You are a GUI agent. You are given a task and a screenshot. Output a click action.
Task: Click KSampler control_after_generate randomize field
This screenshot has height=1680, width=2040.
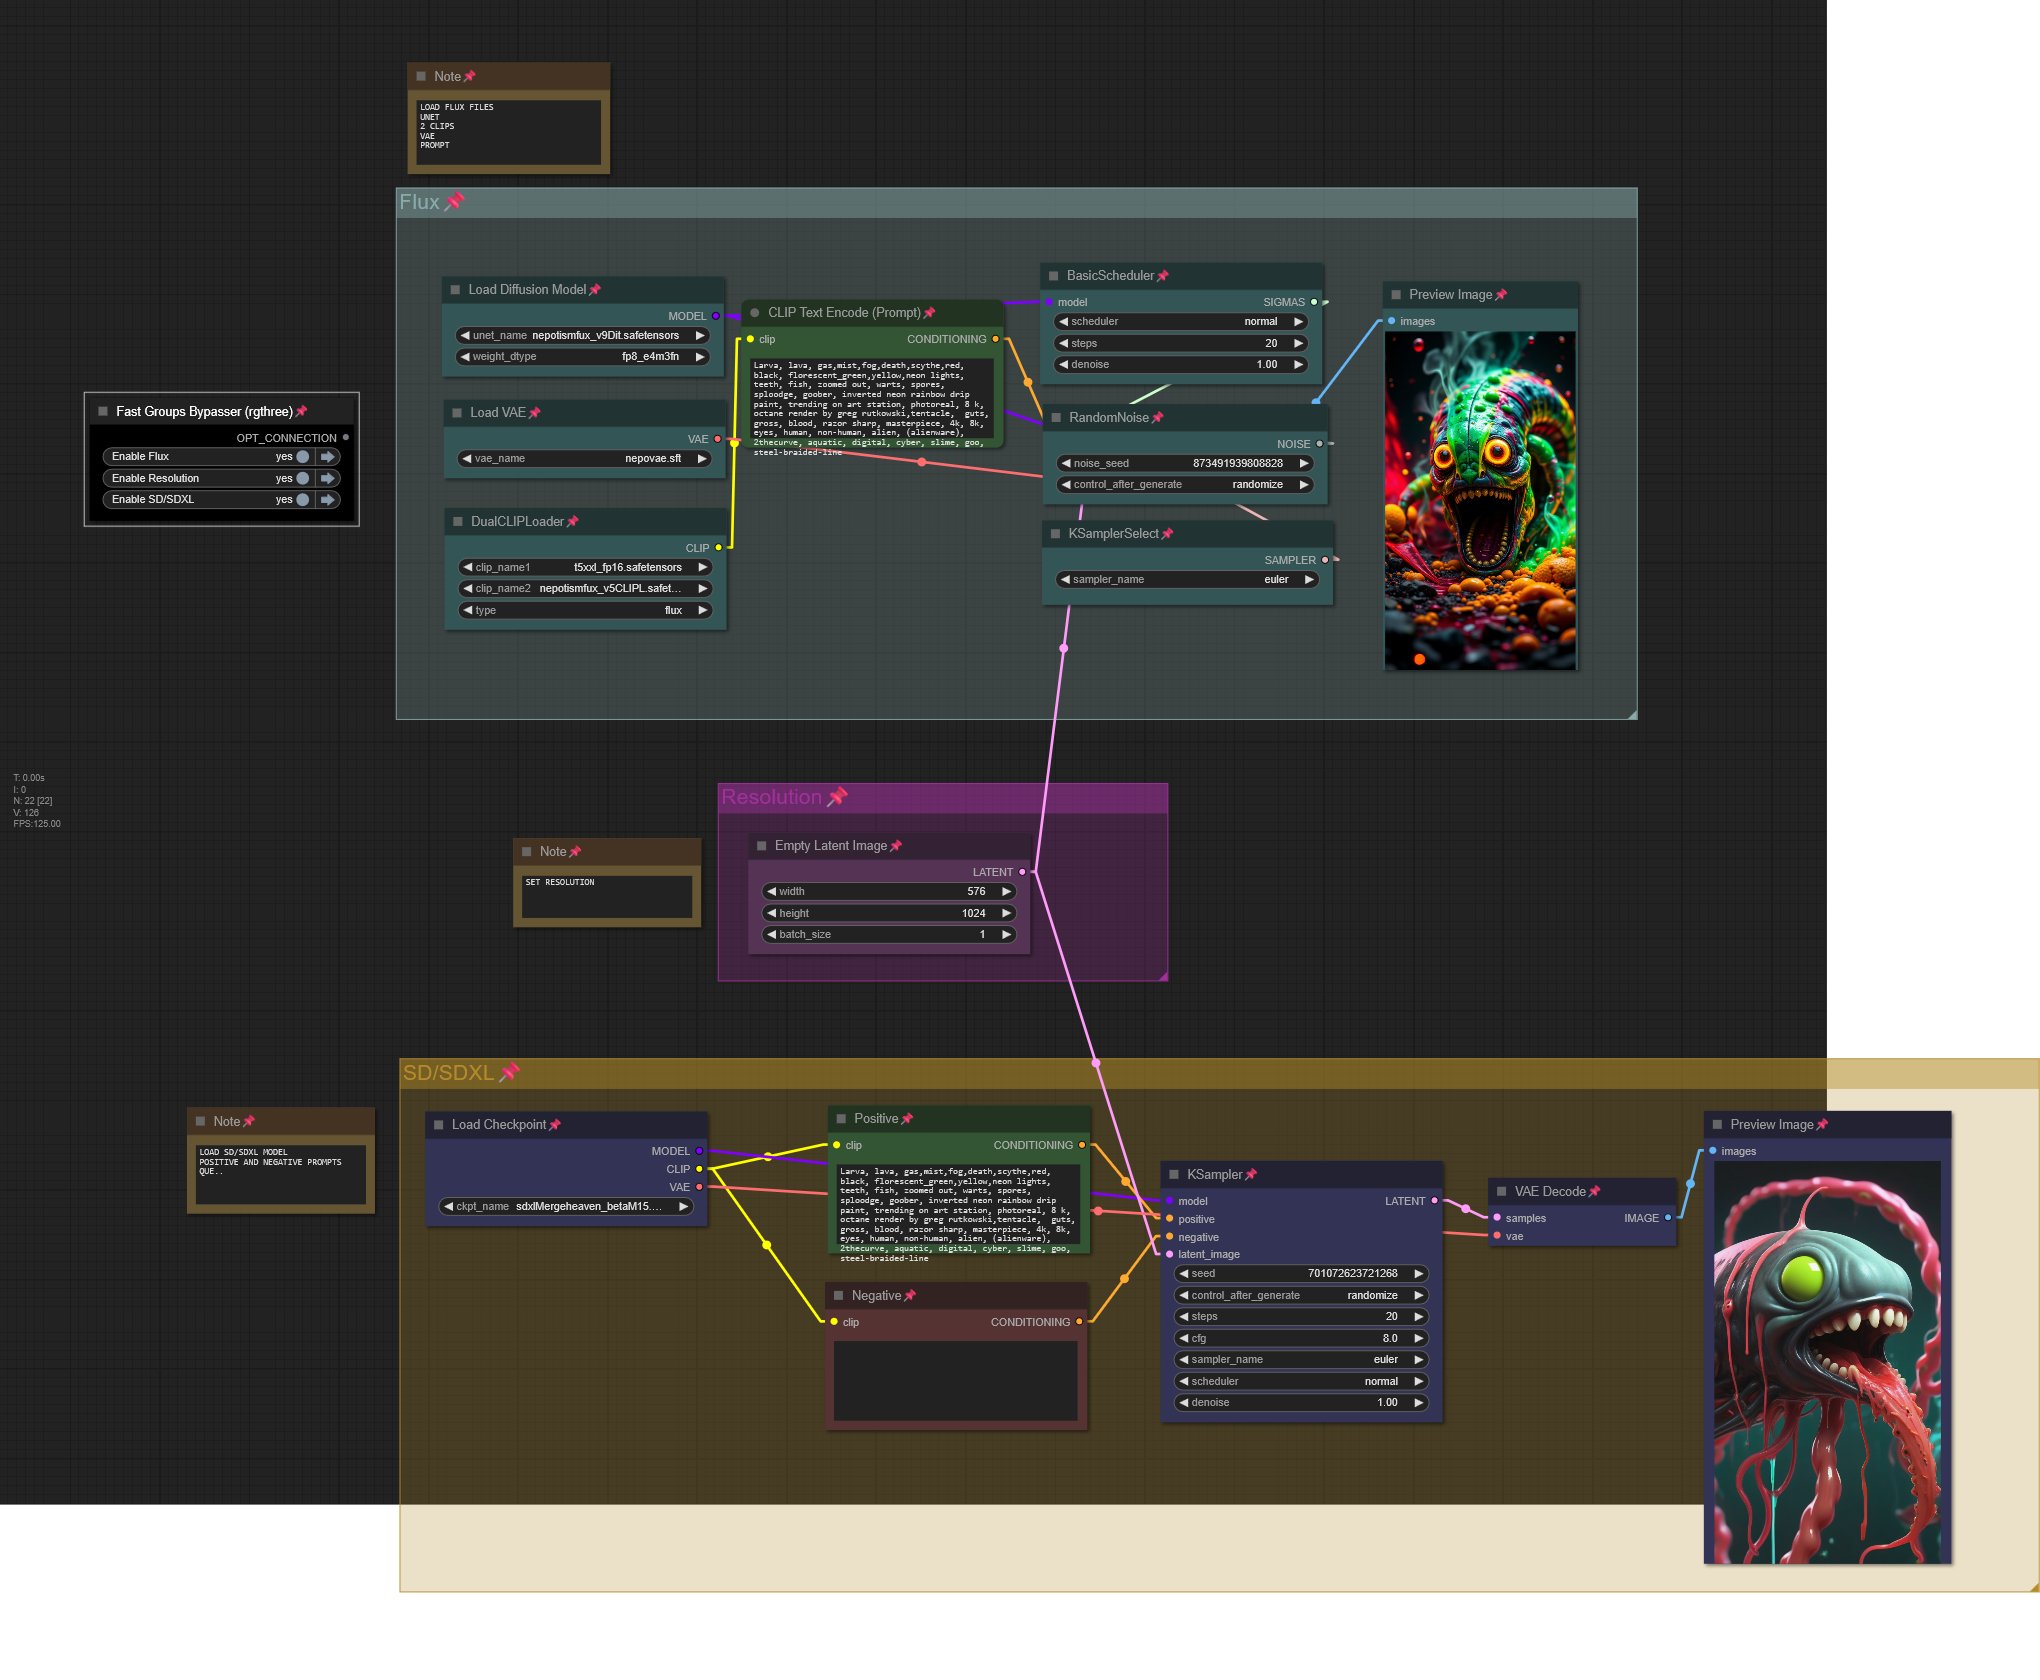[x=1302, y=1296]
